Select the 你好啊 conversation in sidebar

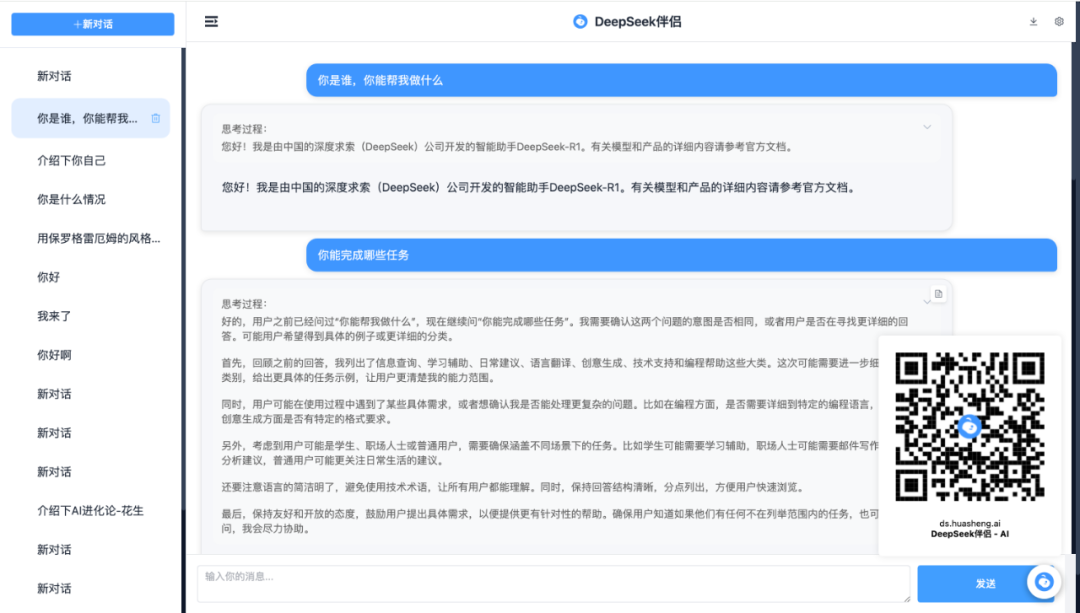(54, 355)
